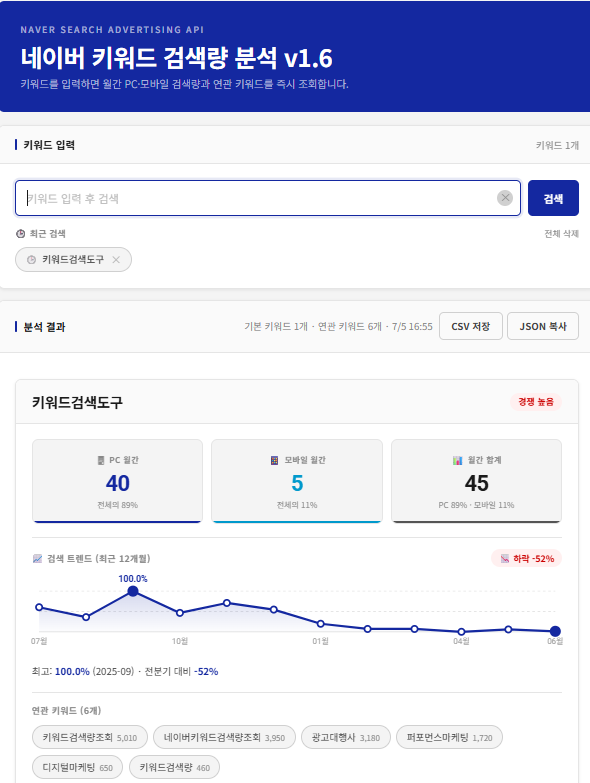This screenshot has height=783, width=590.
Task: Click the 네이버 키워드 검색량 분석 v1.6 title
Action: click(177, 58)
